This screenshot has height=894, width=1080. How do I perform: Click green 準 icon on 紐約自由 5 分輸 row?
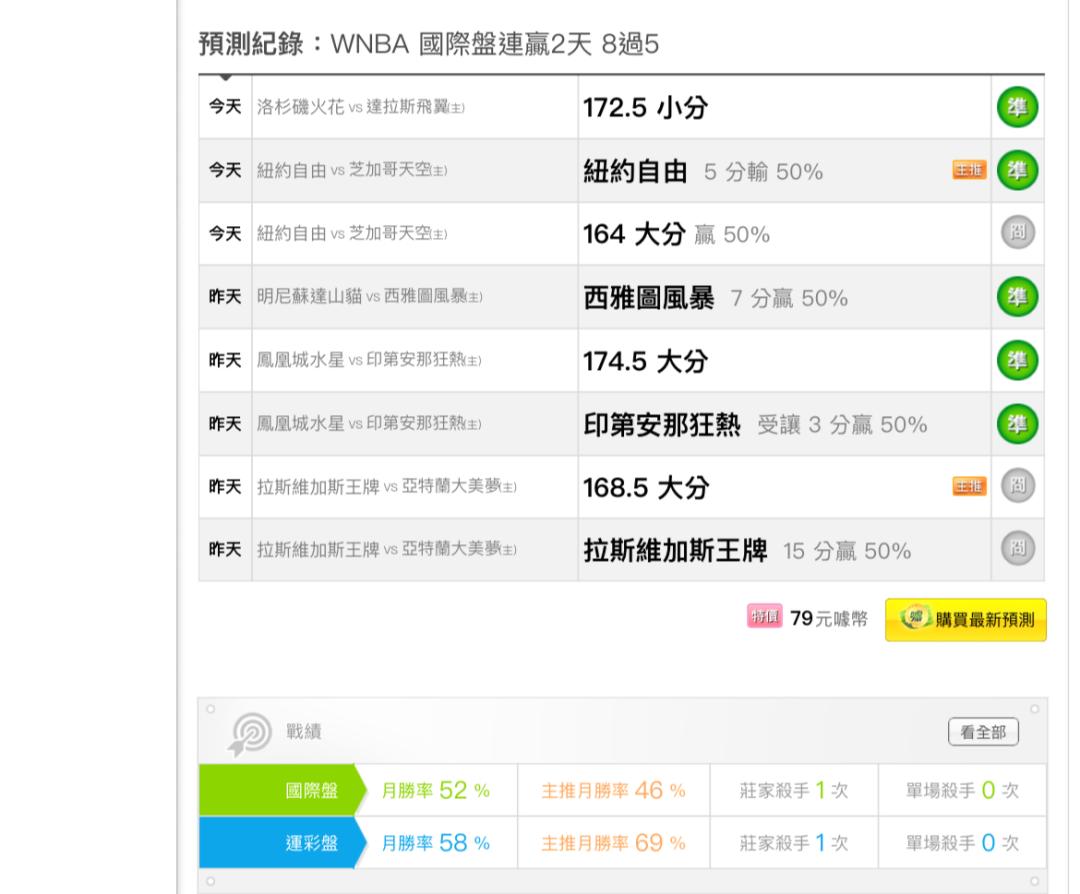pyautogui.click(x=1017, y=170)
